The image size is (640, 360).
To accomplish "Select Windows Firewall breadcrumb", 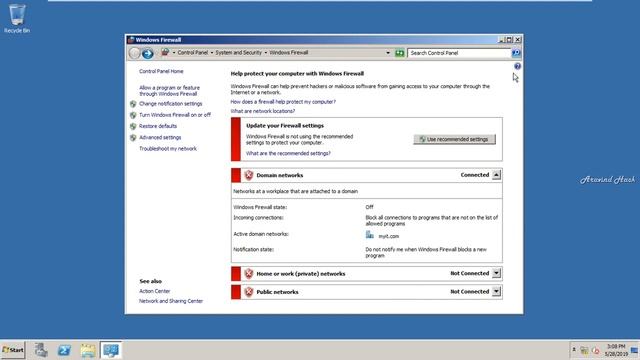I will click(x=289, y=53).
